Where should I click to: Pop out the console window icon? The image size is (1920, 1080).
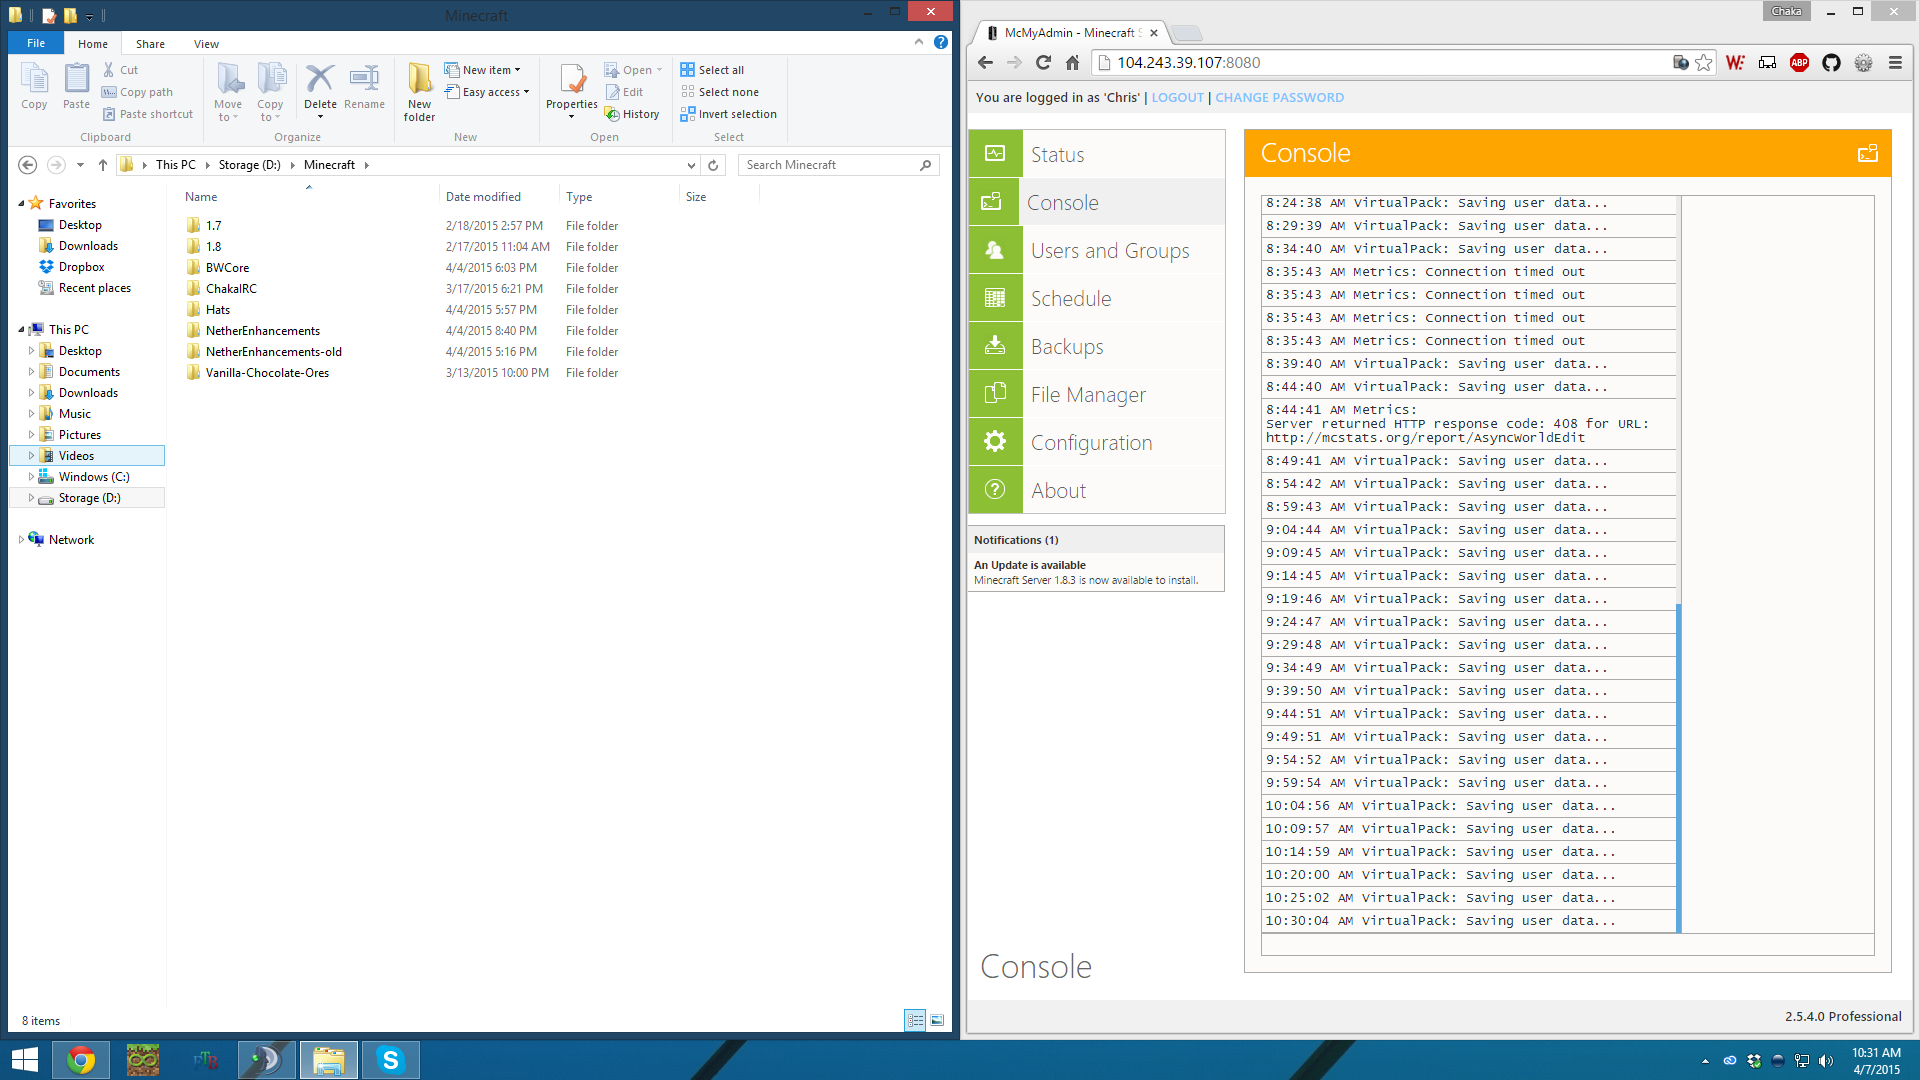pos(1867,153)
